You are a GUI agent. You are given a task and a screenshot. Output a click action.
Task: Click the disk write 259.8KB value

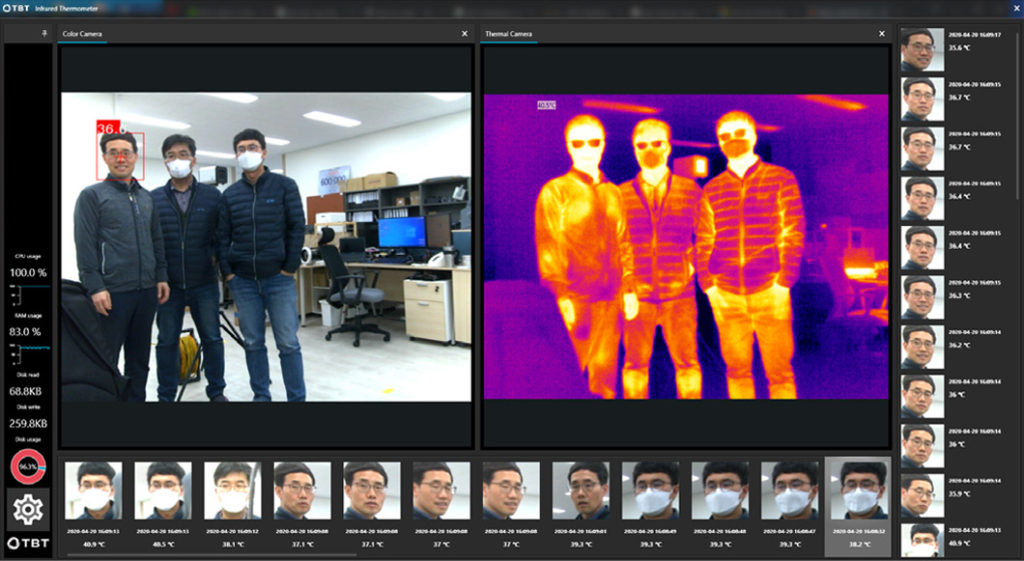point(28,423)
